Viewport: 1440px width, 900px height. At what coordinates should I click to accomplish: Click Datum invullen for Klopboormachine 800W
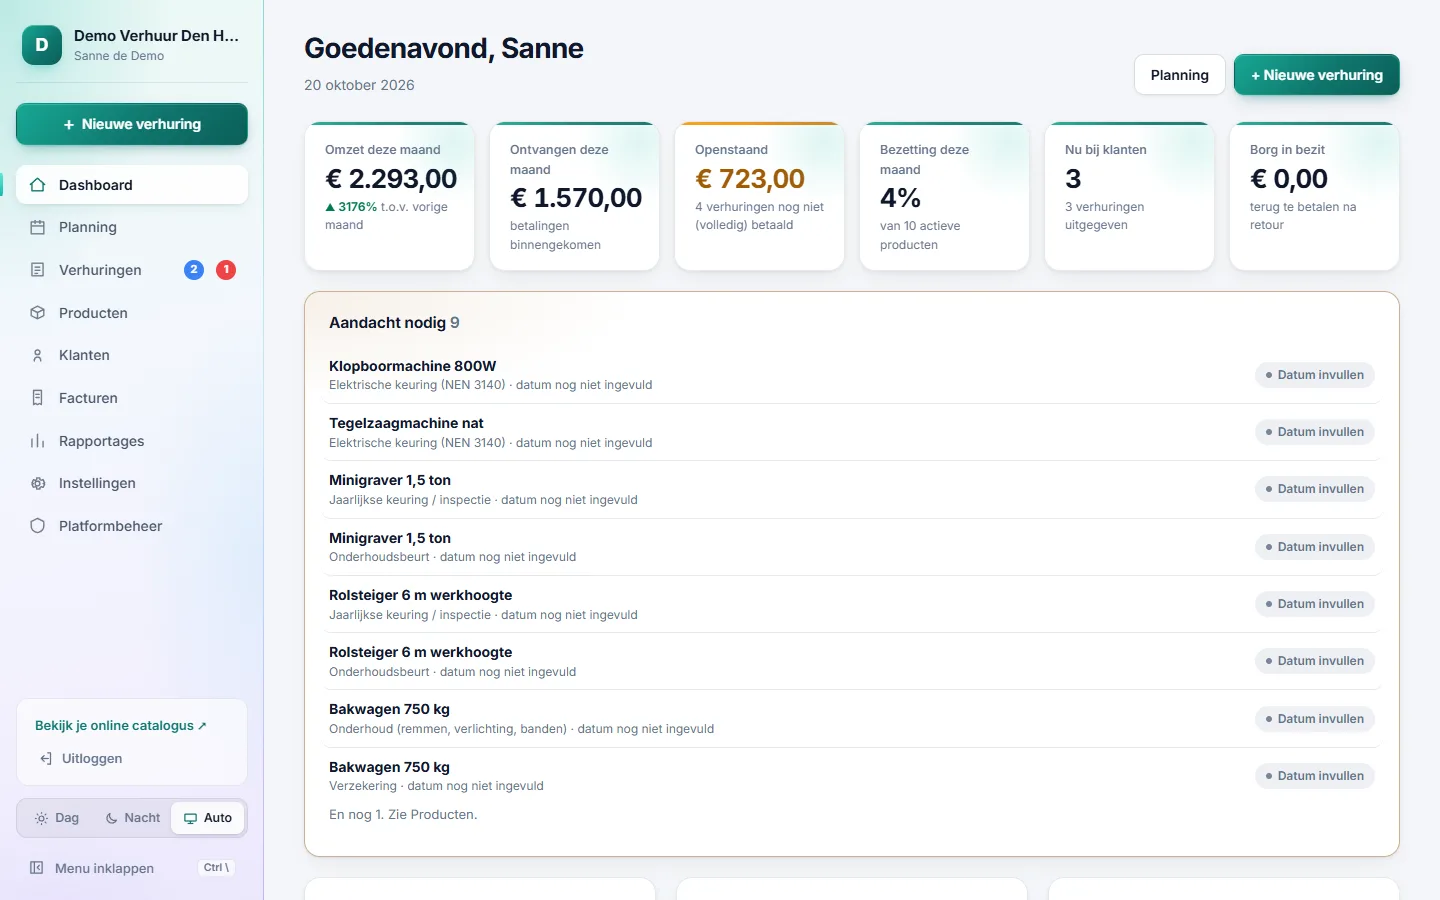1315,375
